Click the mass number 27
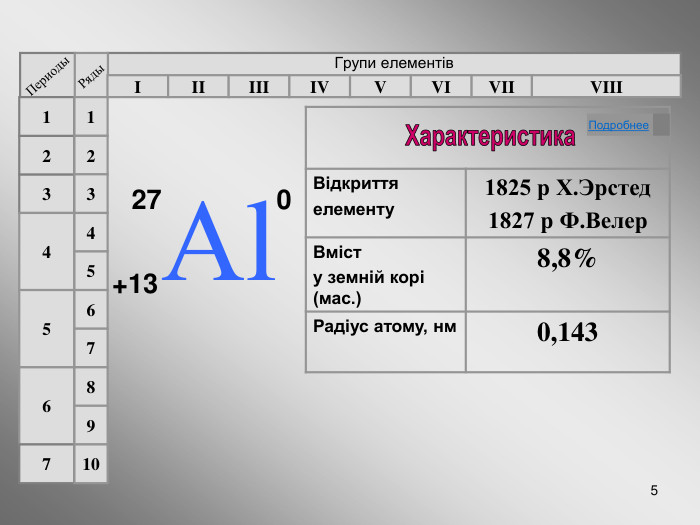The width and height of the screenshot is (700, 525). pyautogui.click(x=146, y=200)
